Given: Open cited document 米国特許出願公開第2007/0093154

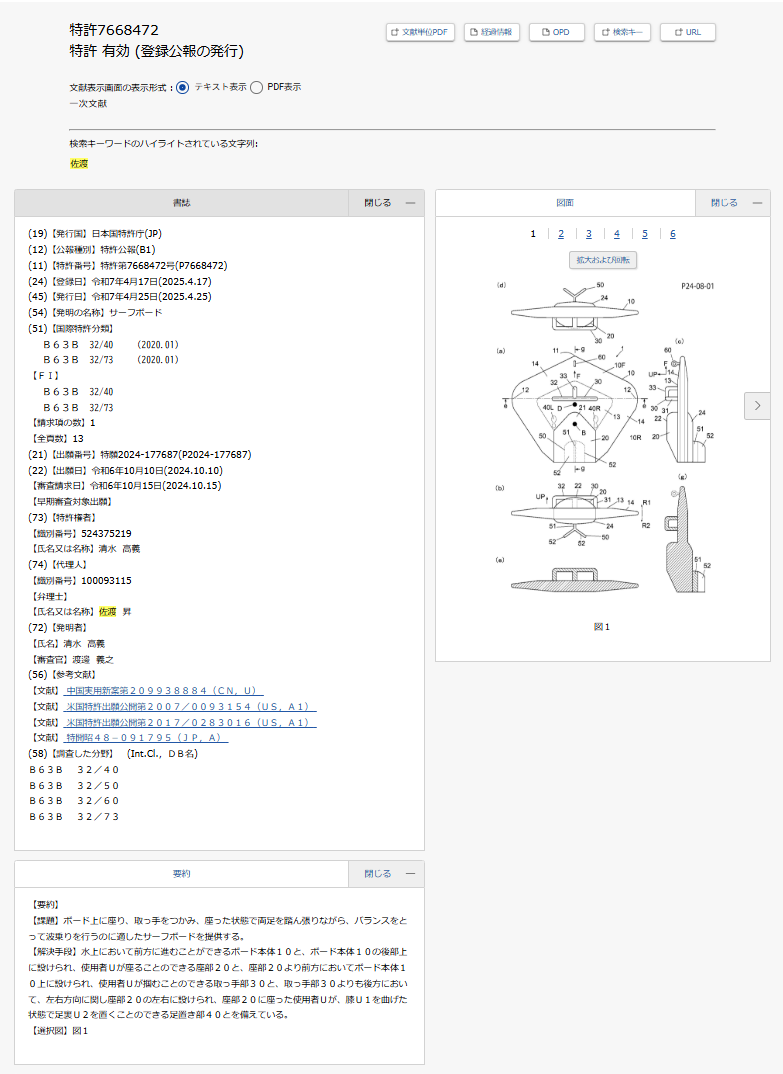Looking at the screenshot, I should (190, 707).
